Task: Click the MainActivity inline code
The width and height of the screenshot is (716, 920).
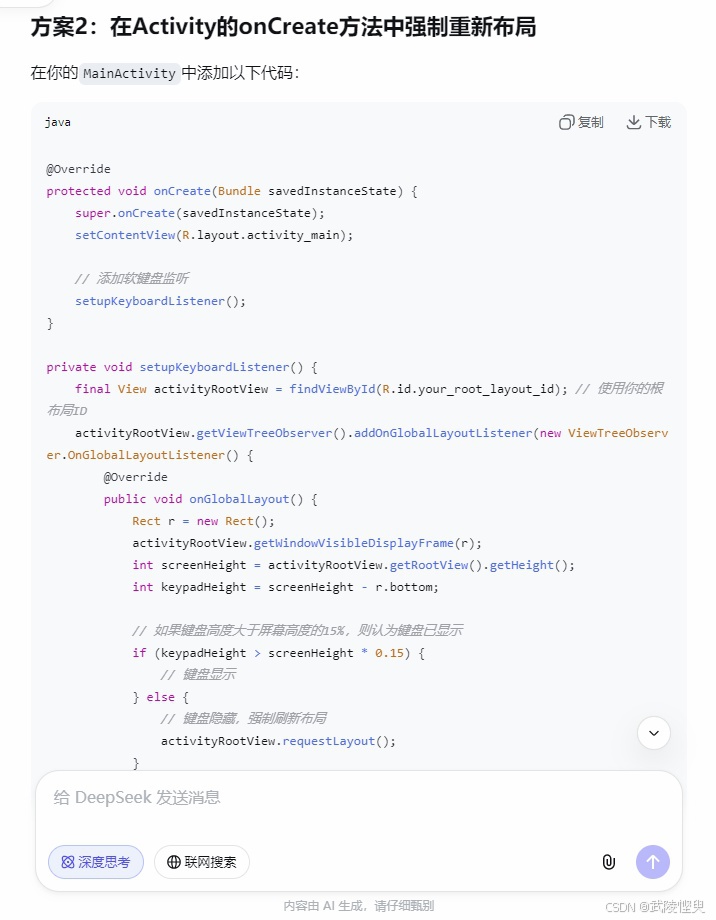Action: 129,73
